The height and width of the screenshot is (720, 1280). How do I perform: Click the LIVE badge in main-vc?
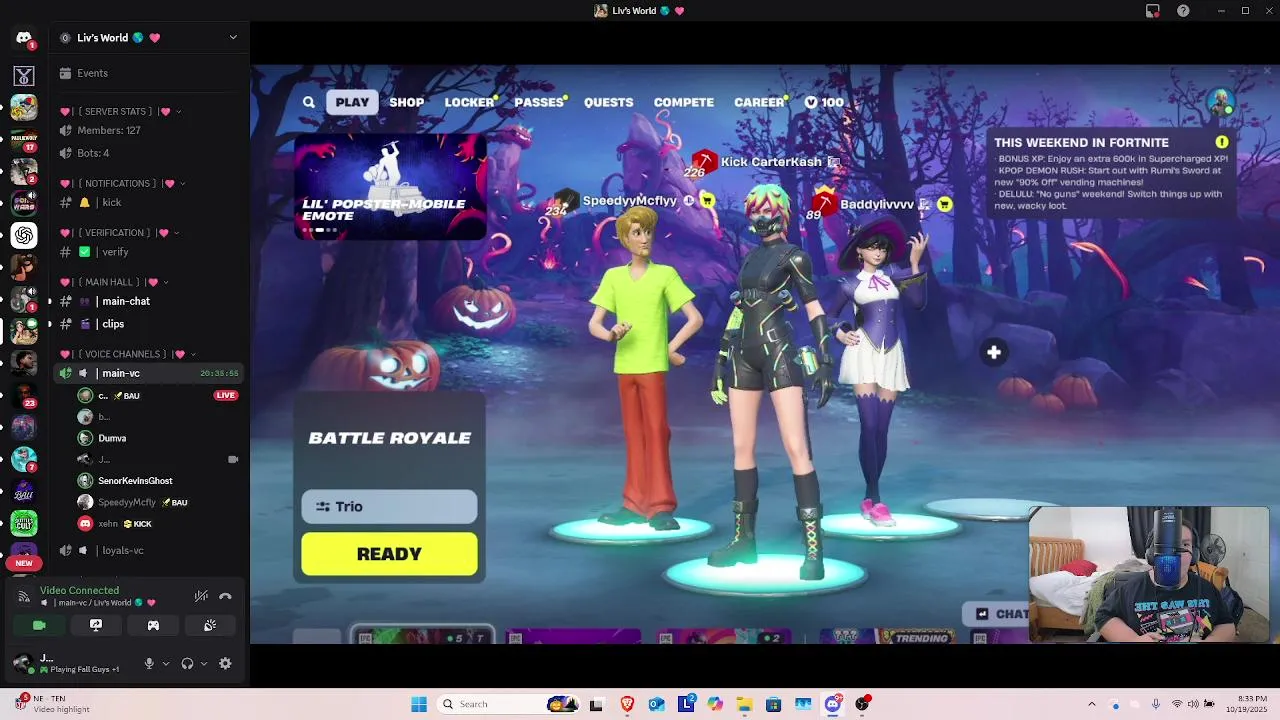pyautogui.click(x=226, y=395)
